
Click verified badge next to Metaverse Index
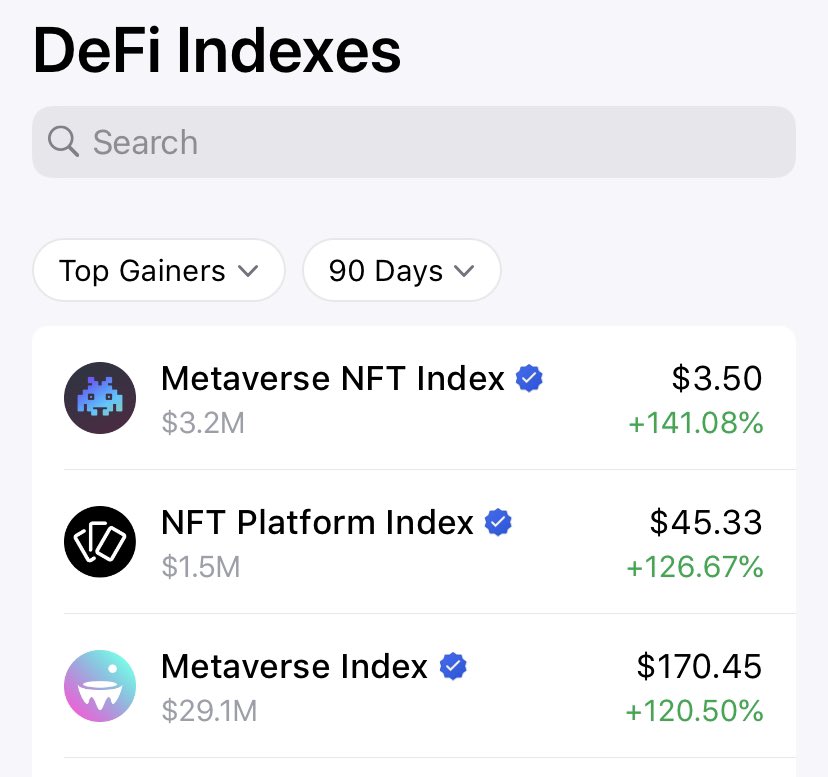click(453, 666)
